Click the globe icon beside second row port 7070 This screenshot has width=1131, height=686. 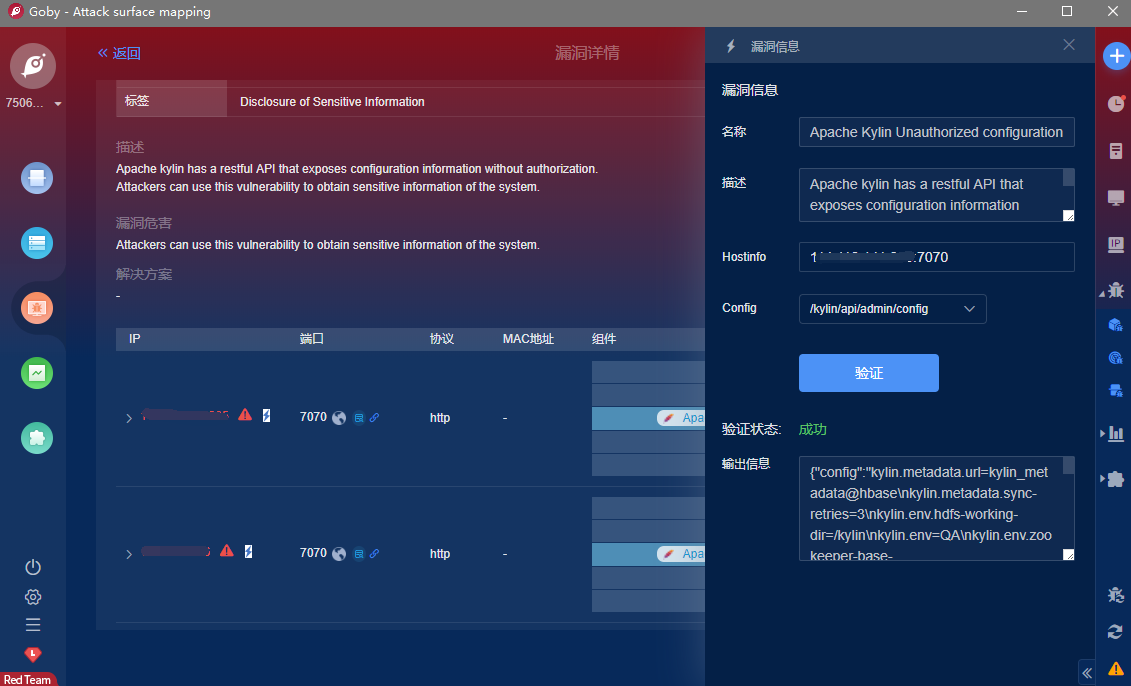339,553
